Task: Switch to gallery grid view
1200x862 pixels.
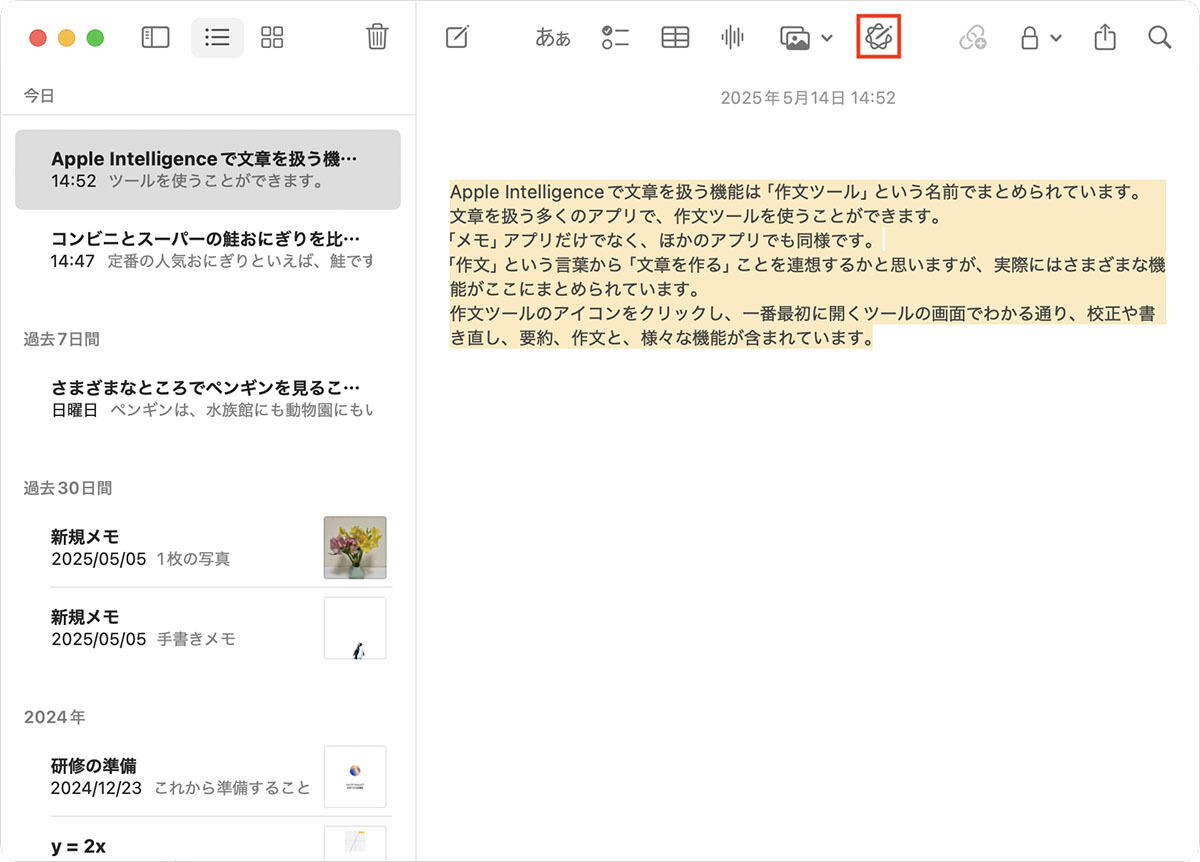Action: pos(272,38)
